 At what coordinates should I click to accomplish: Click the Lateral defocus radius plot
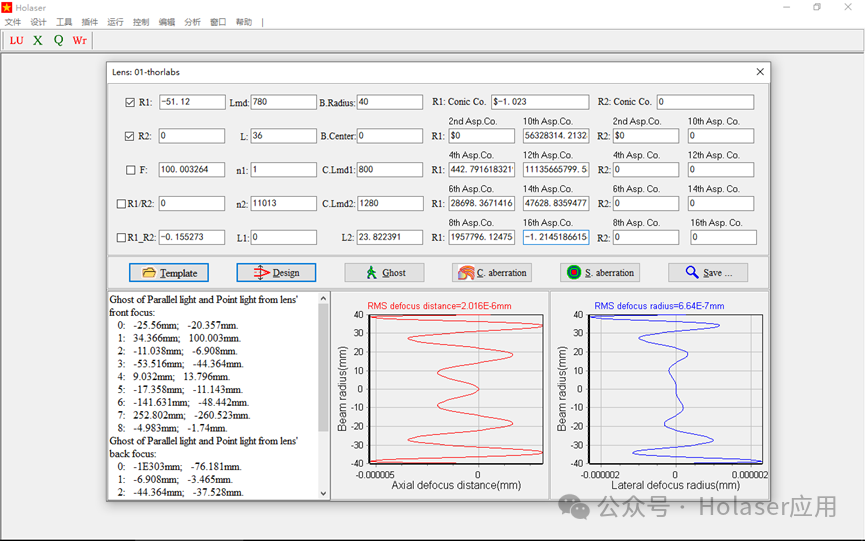click(676, 389)
